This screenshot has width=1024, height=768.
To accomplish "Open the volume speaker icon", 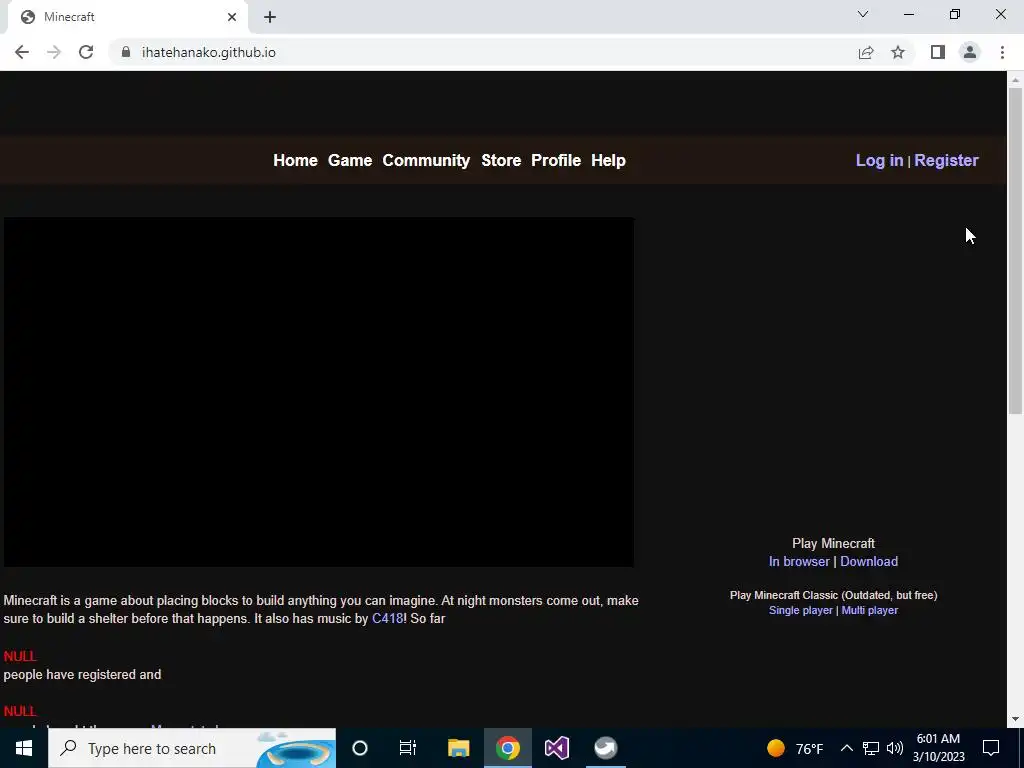I will pyautogui.click(x=895, y=748).
